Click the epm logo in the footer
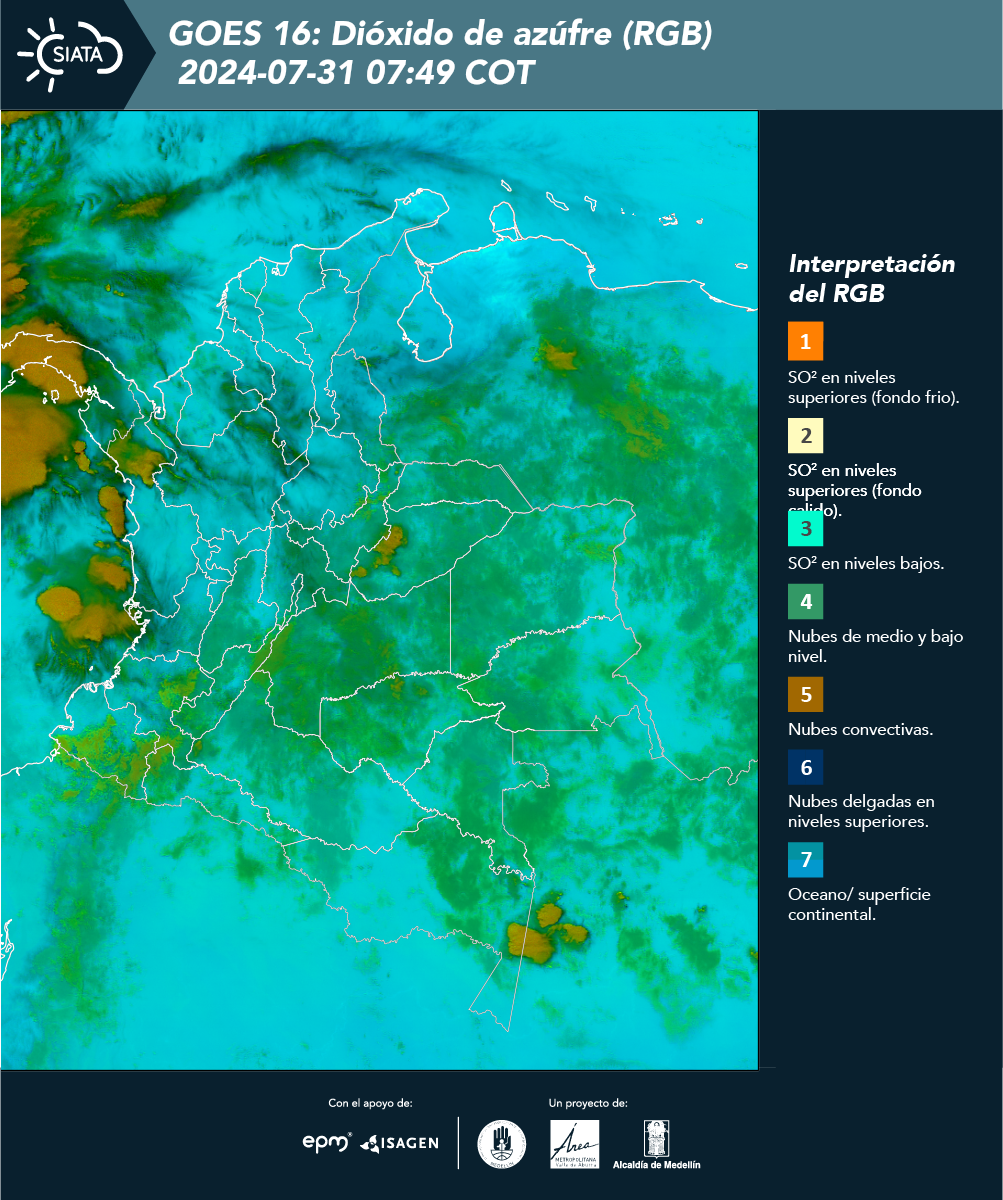This screenshot has width=1003, height=1200. click(327, 1142)
